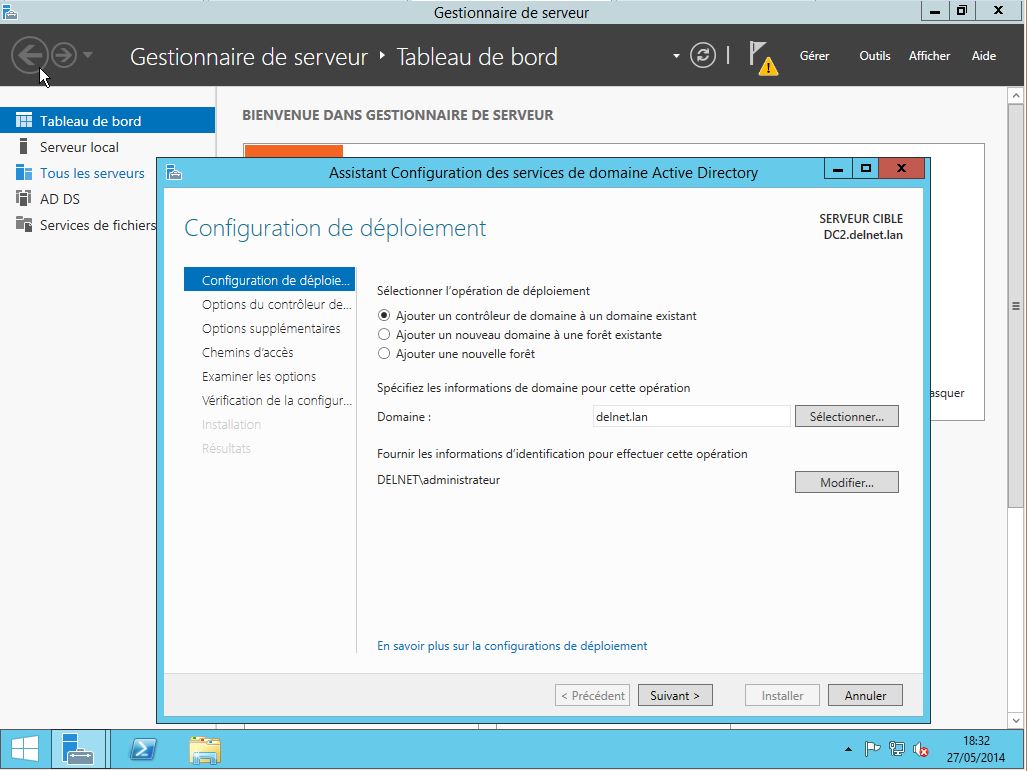The width and height of the screenshot is (1027, 771).
Task: Click the Serveur local icon
Action: (x=24, y=146)
